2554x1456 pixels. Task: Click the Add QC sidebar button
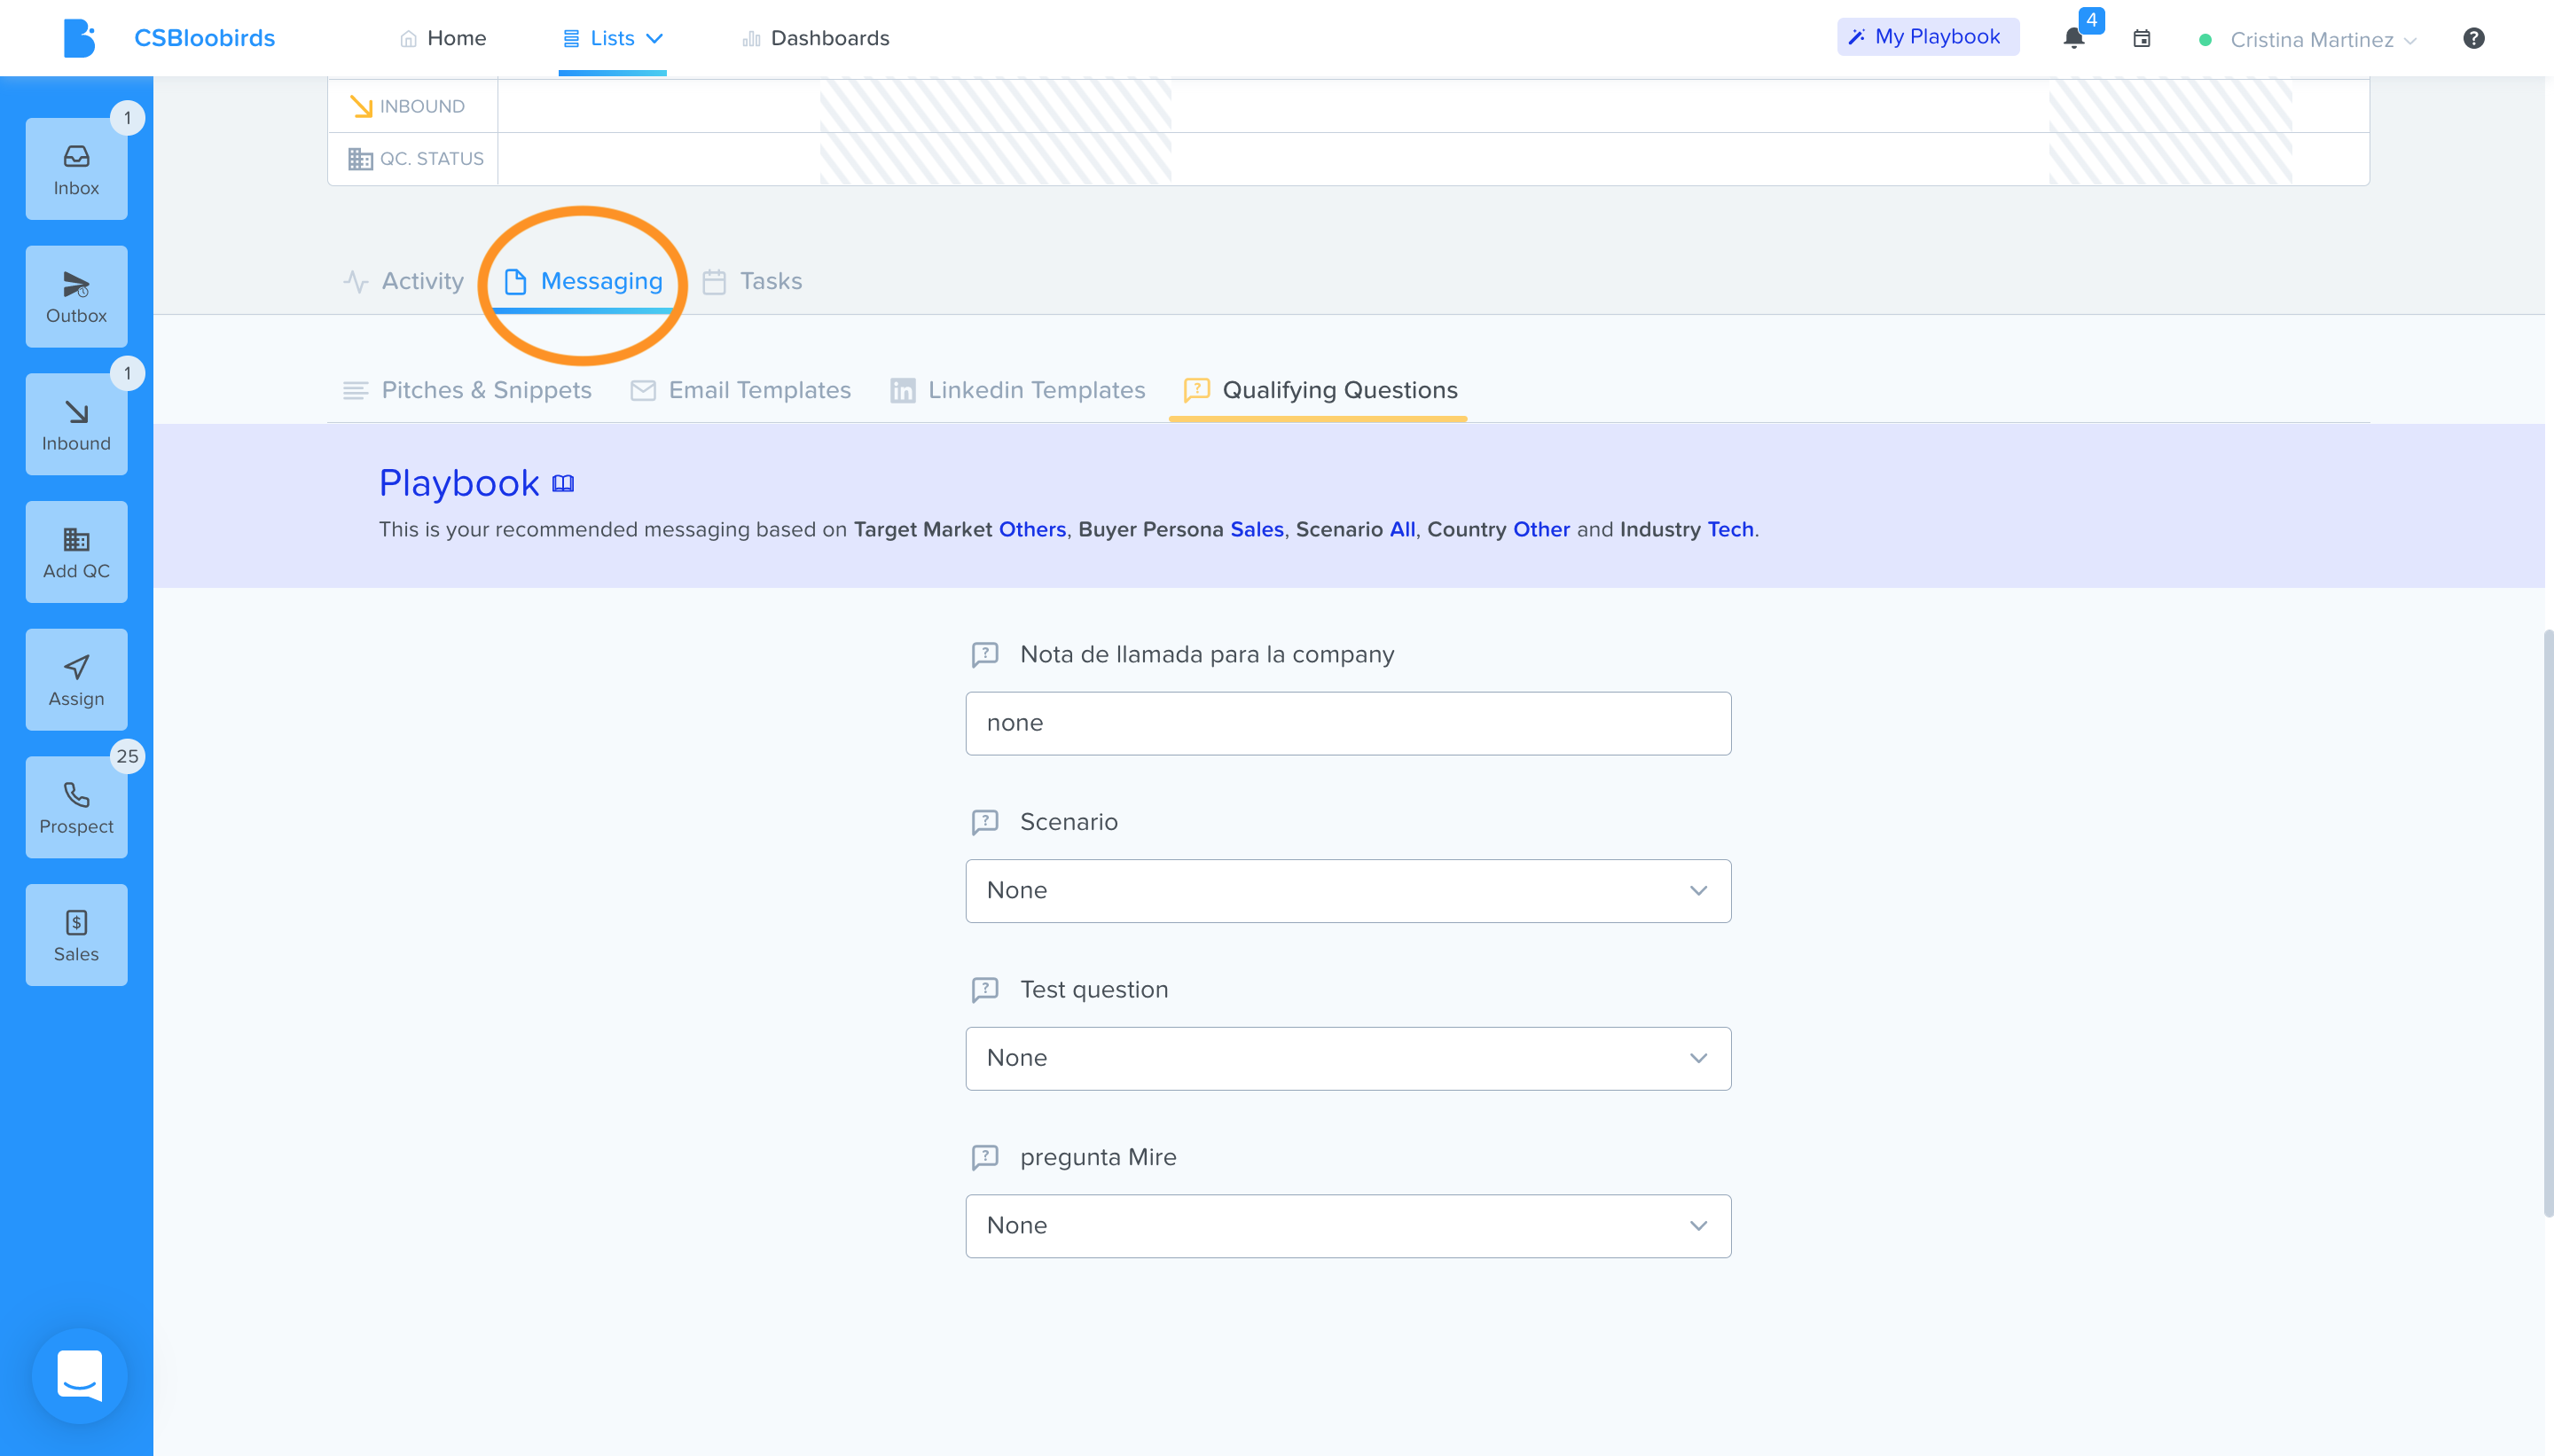pos(76,552)
